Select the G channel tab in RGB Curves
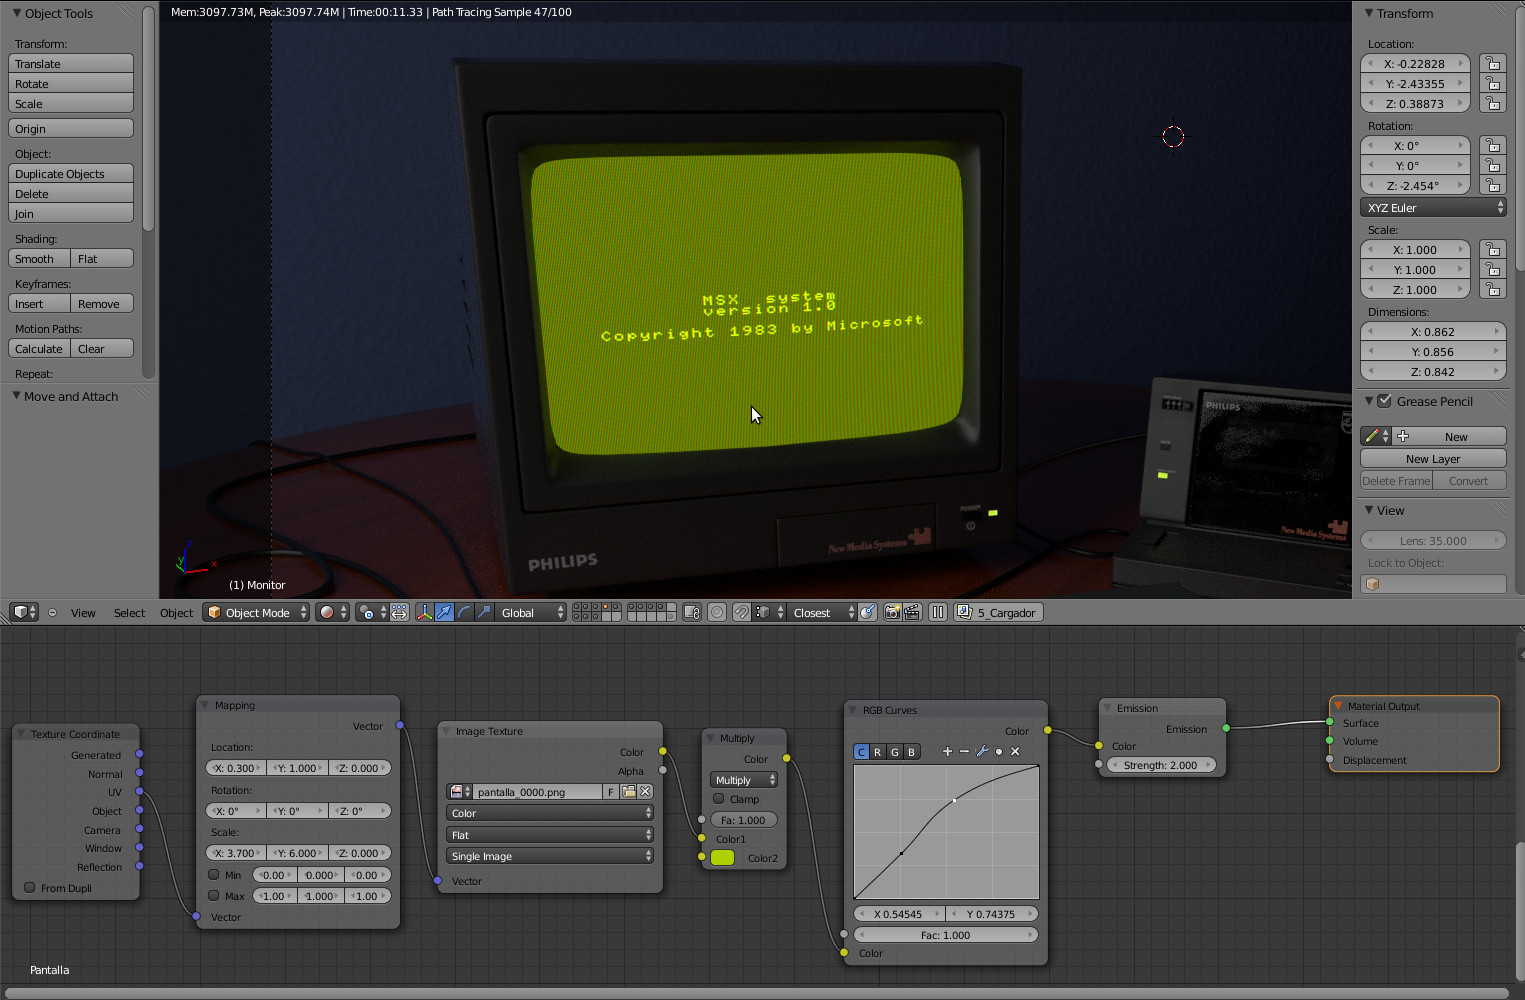The image size is (1525, 1000). 895,751
